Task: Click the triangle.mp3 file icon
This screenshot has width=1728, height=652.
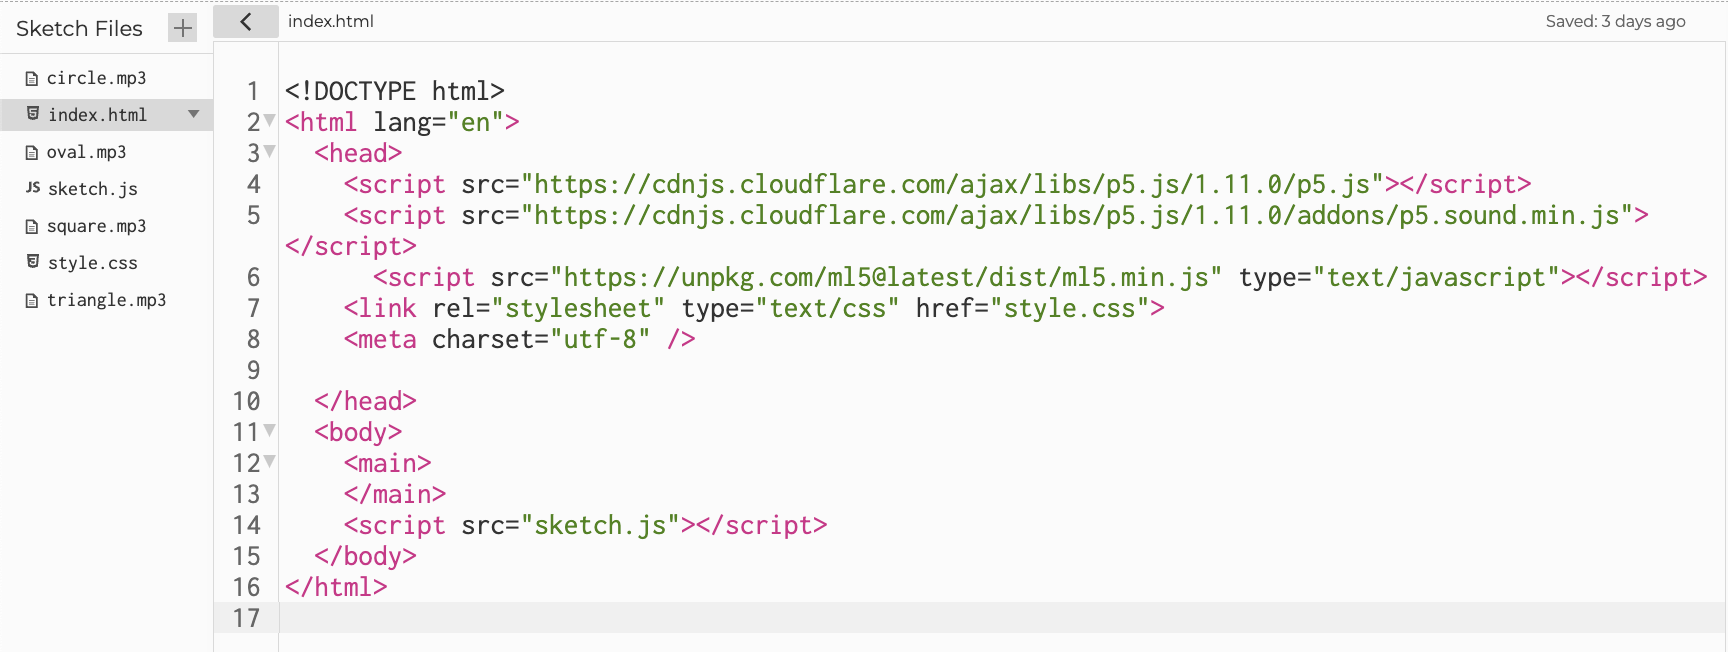Action: [x=32, y=301]
